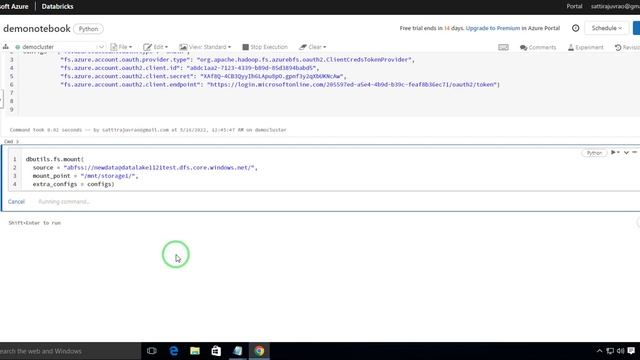Open the Edit menu

pos(156,47)
